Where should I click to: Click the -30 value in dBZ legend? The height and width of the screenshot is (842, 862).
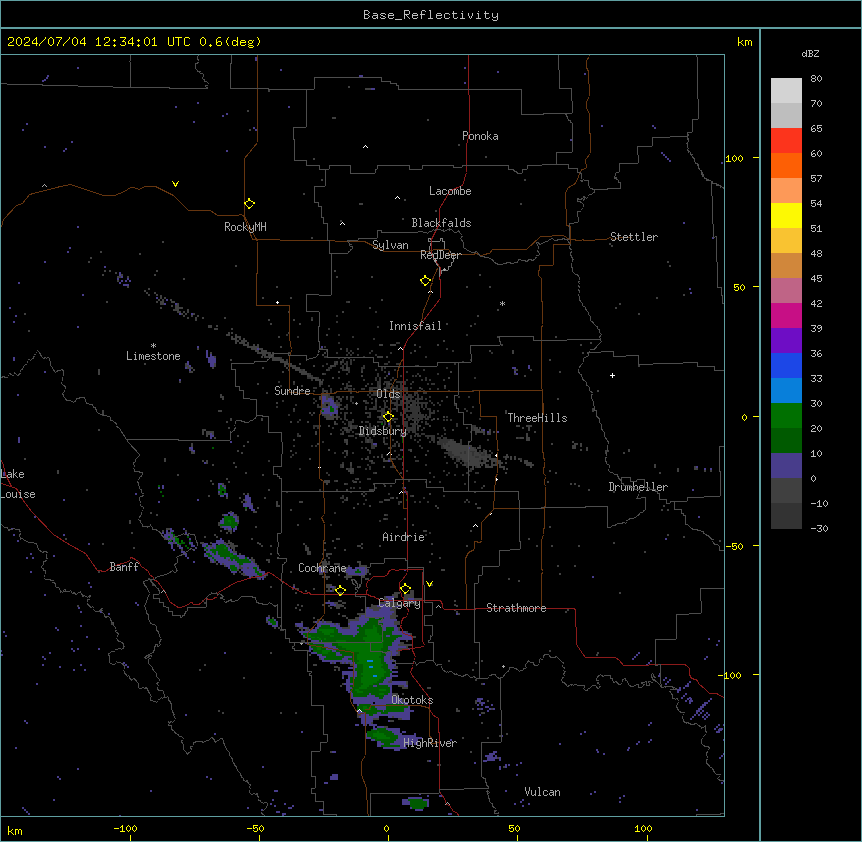tap(819, 529)
